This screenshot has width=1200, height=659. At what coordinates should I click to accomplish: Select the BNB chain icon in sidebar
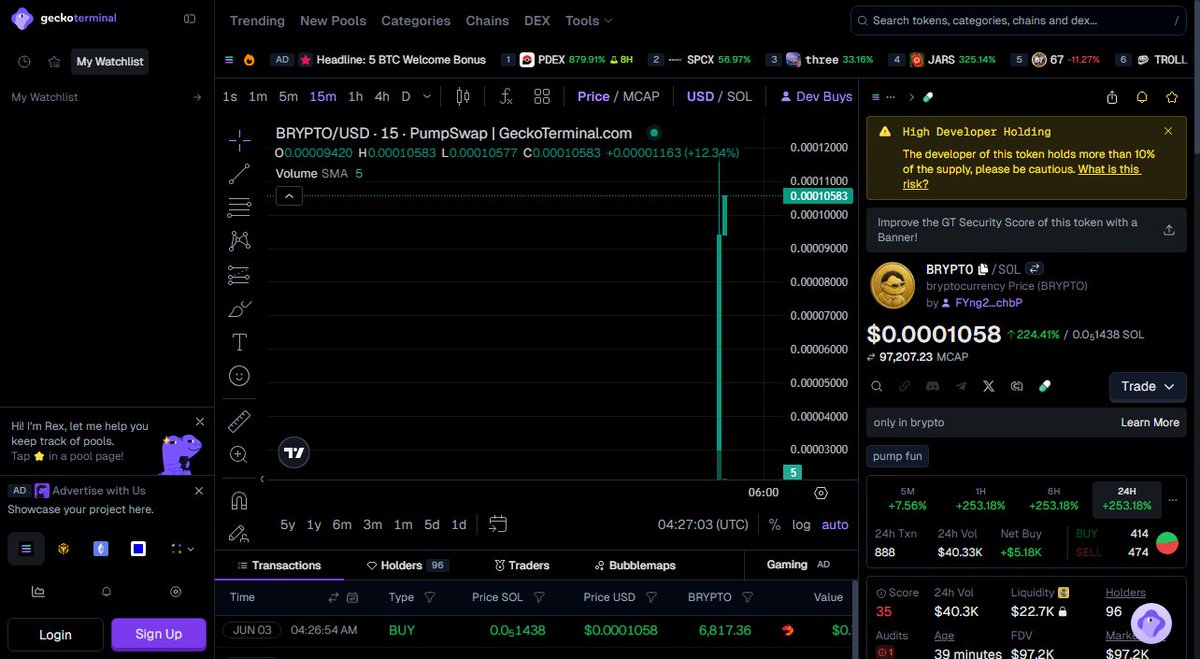(x=63, y=548)
